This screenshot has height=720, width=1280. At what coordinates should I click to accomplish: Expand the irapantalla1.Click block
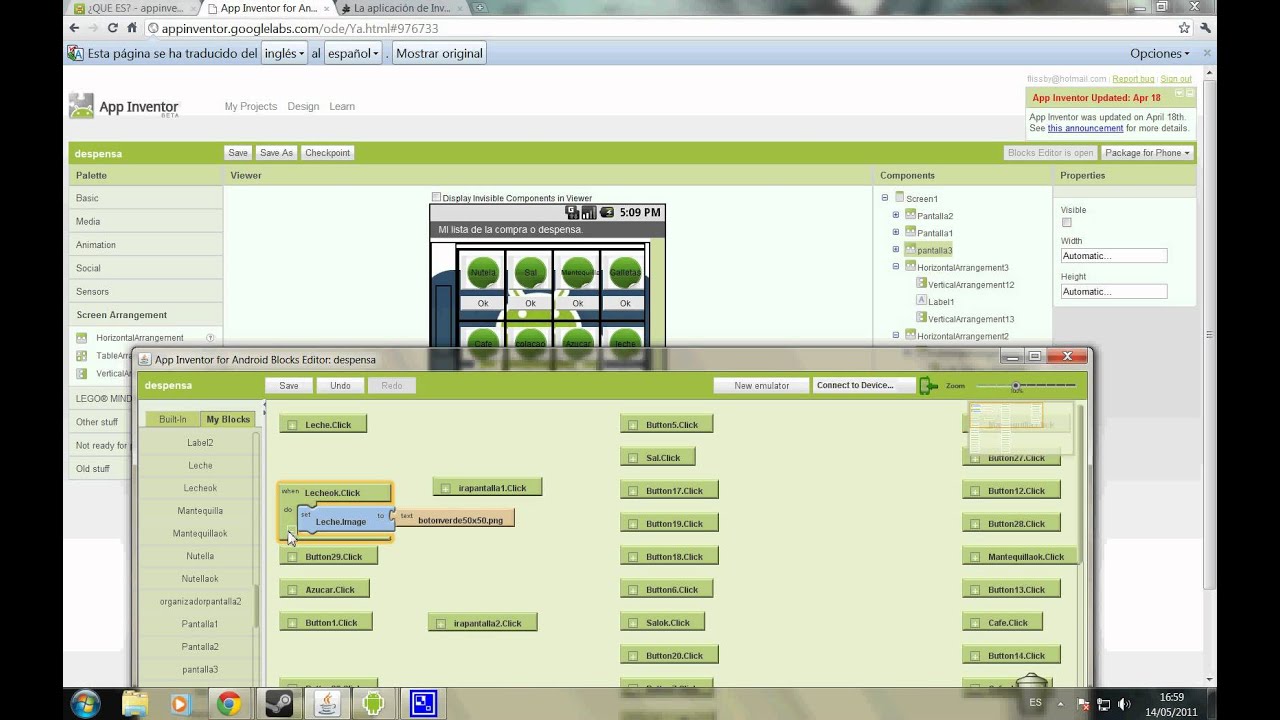445,488
